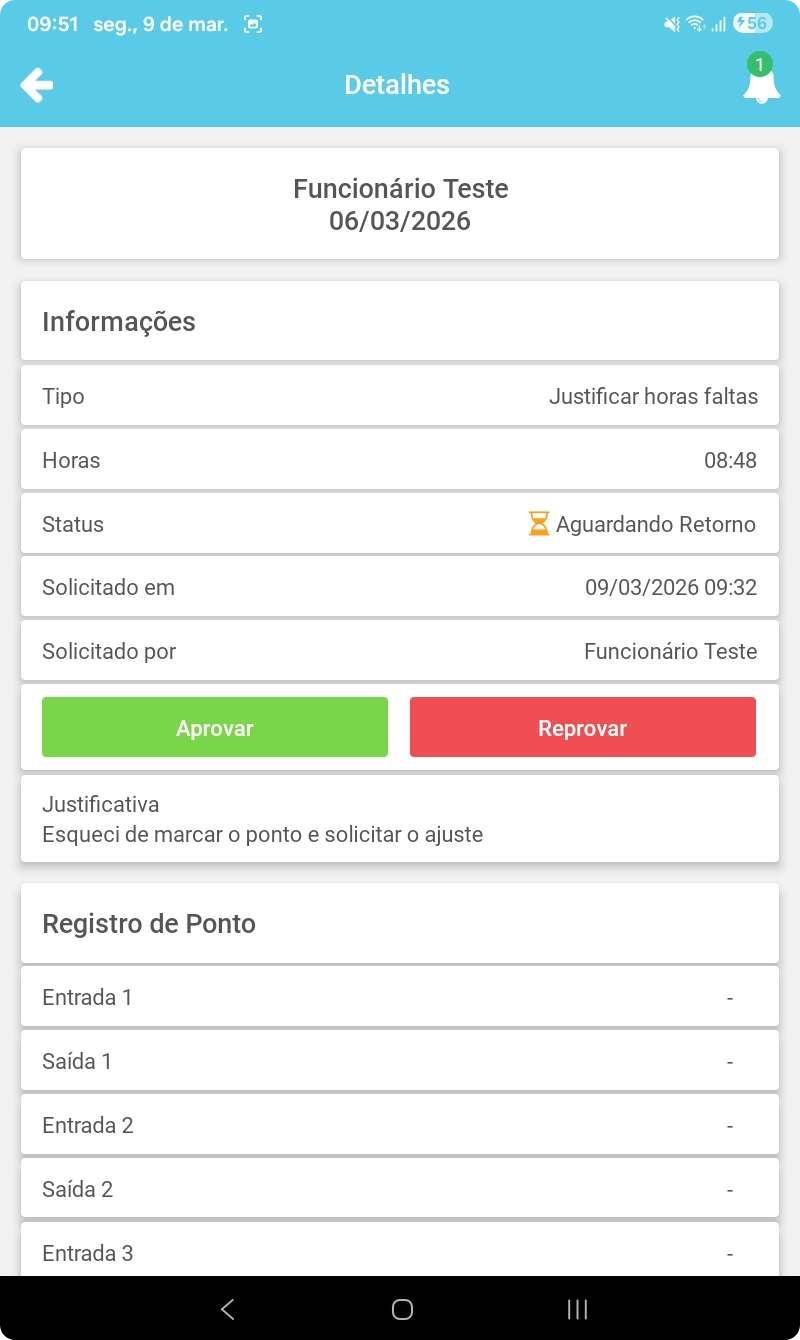Tap the battery indicator in status bar
The height and width of the screenshot is (1340, 800).
point(752,24)
